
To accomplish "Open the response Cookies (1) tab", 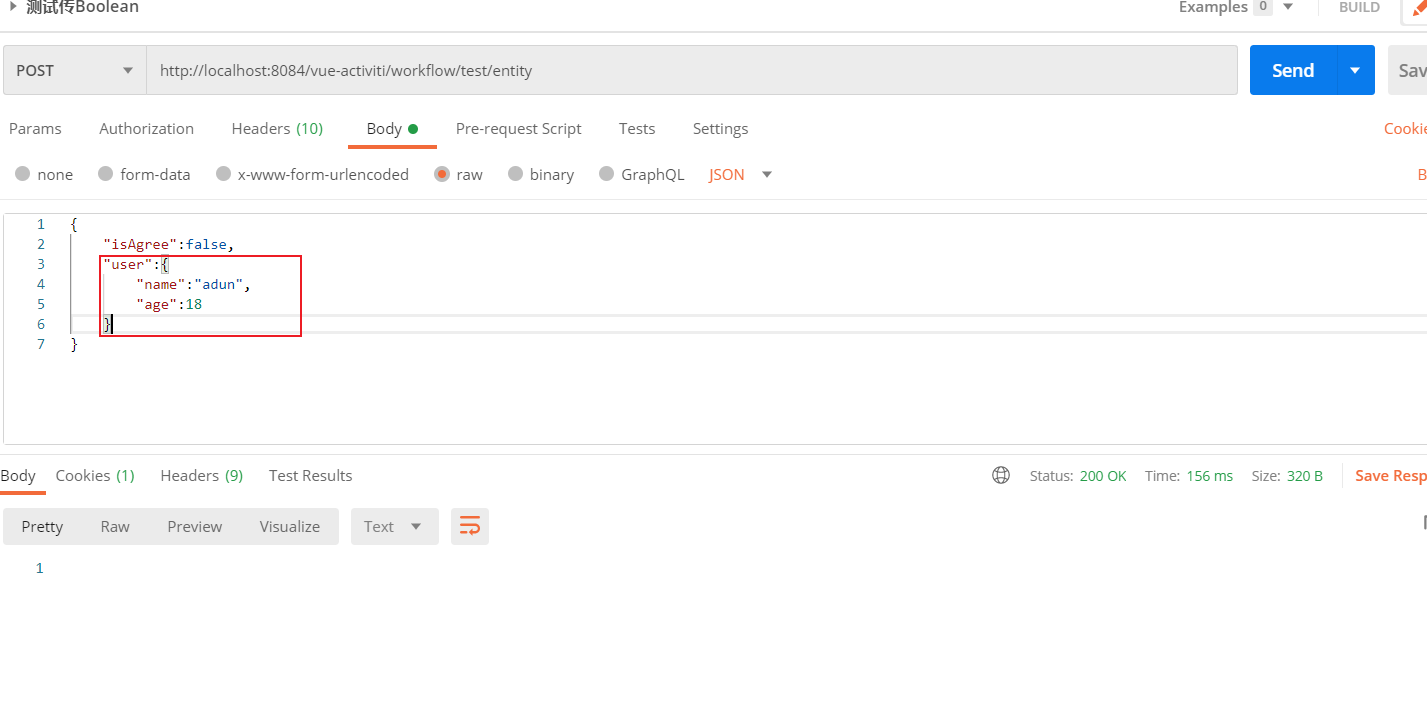I will pyautogui.click(x=95, y=475).
